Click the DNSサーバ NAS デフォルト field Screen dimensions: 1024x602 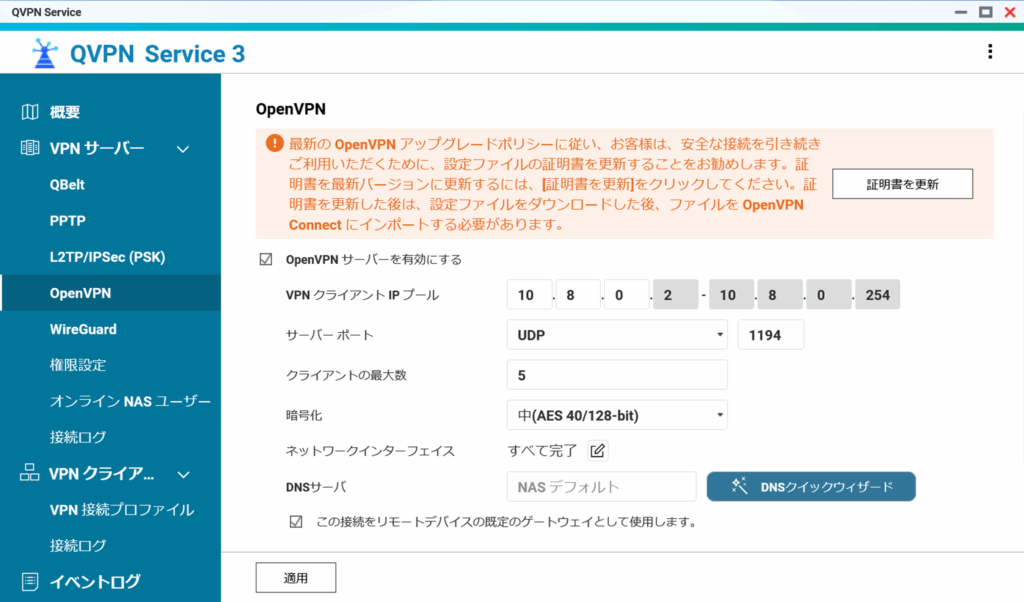[x=601, y=487]
